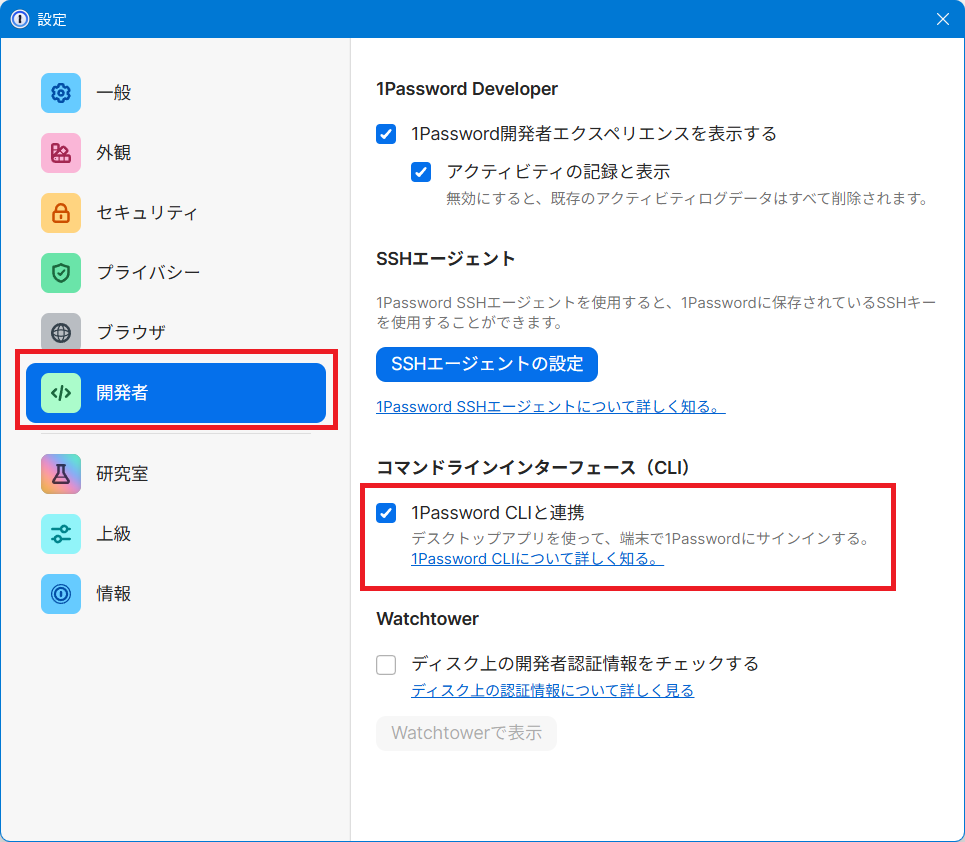Click the Watchtowerで表示 button

click(x=466, y=733)
